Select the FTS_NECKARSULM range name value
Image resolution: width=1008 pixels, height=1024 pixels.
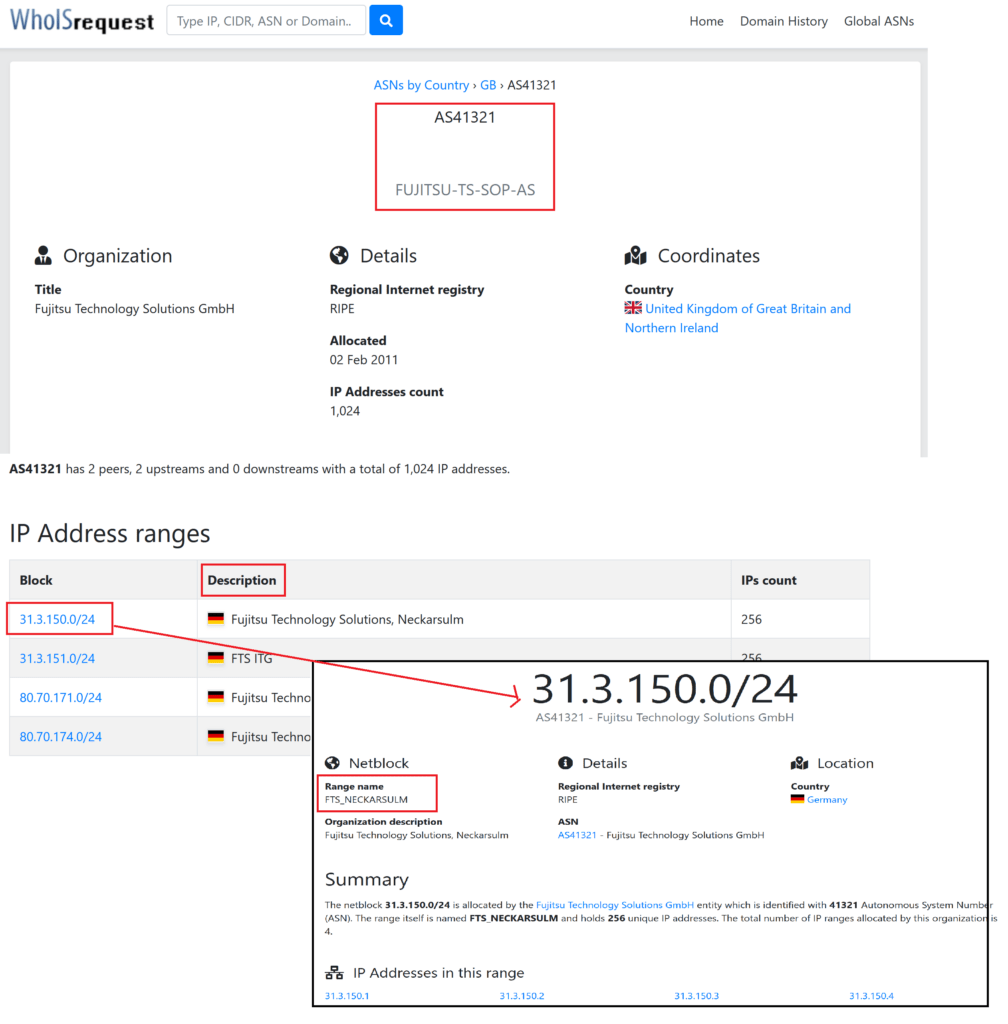366,799
